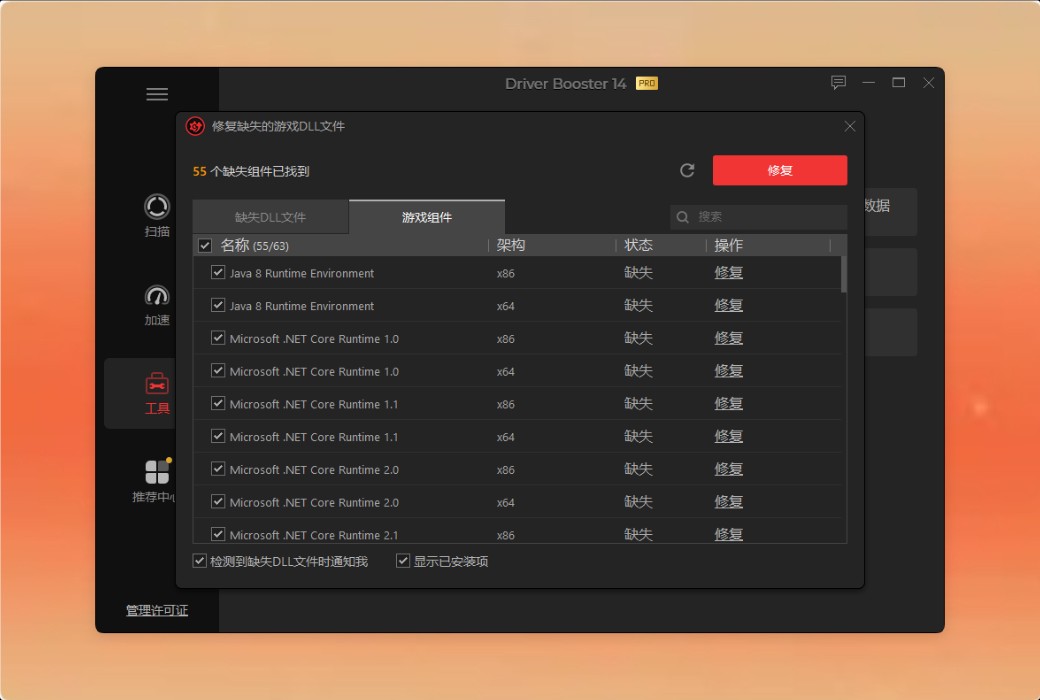
Task: Click 修复 link for Java 8 x86
Action: tap(728, 273)
